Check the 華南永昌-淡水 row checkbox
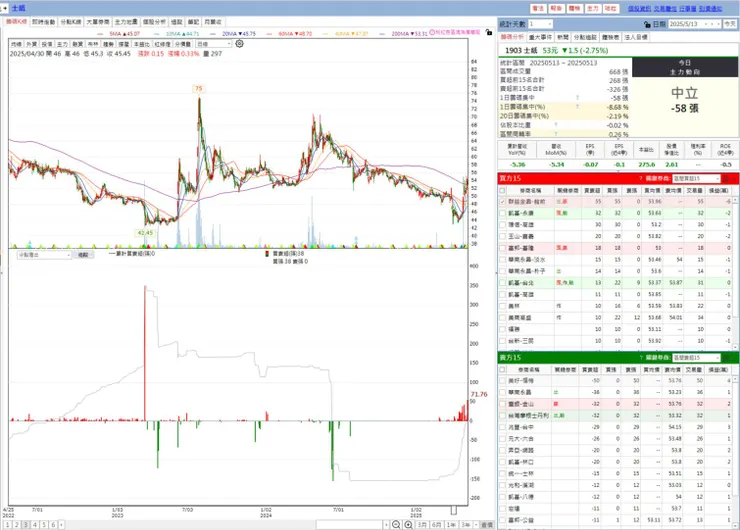 click(502, 260)
